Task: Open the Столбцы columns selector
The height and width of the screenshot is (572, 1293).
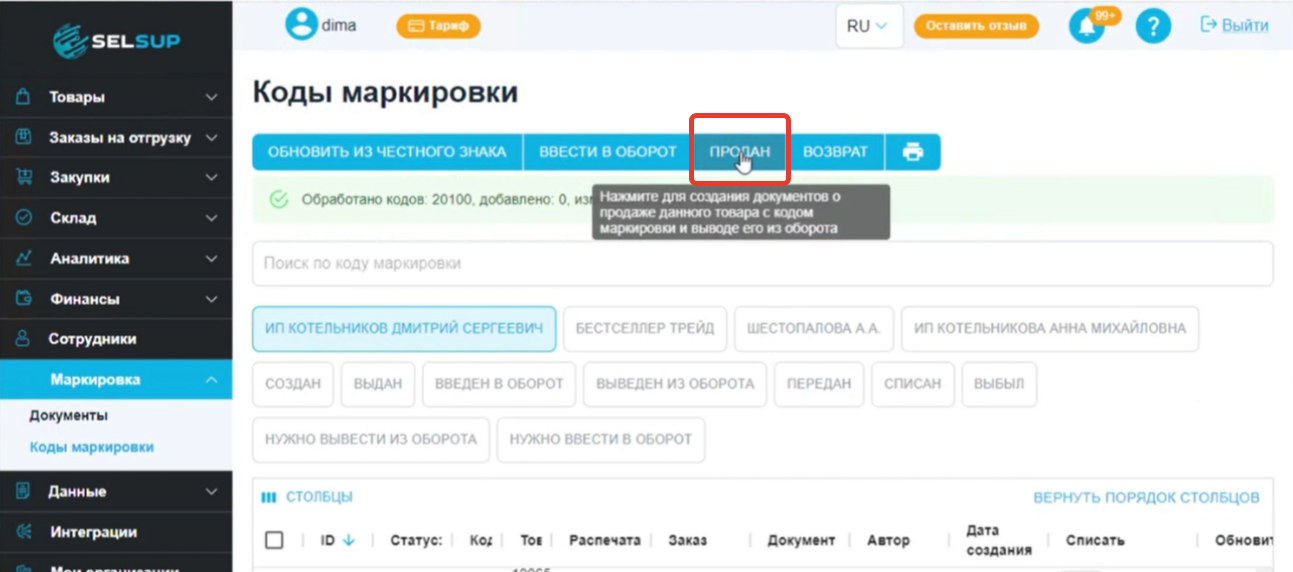Action: [307, 497]
